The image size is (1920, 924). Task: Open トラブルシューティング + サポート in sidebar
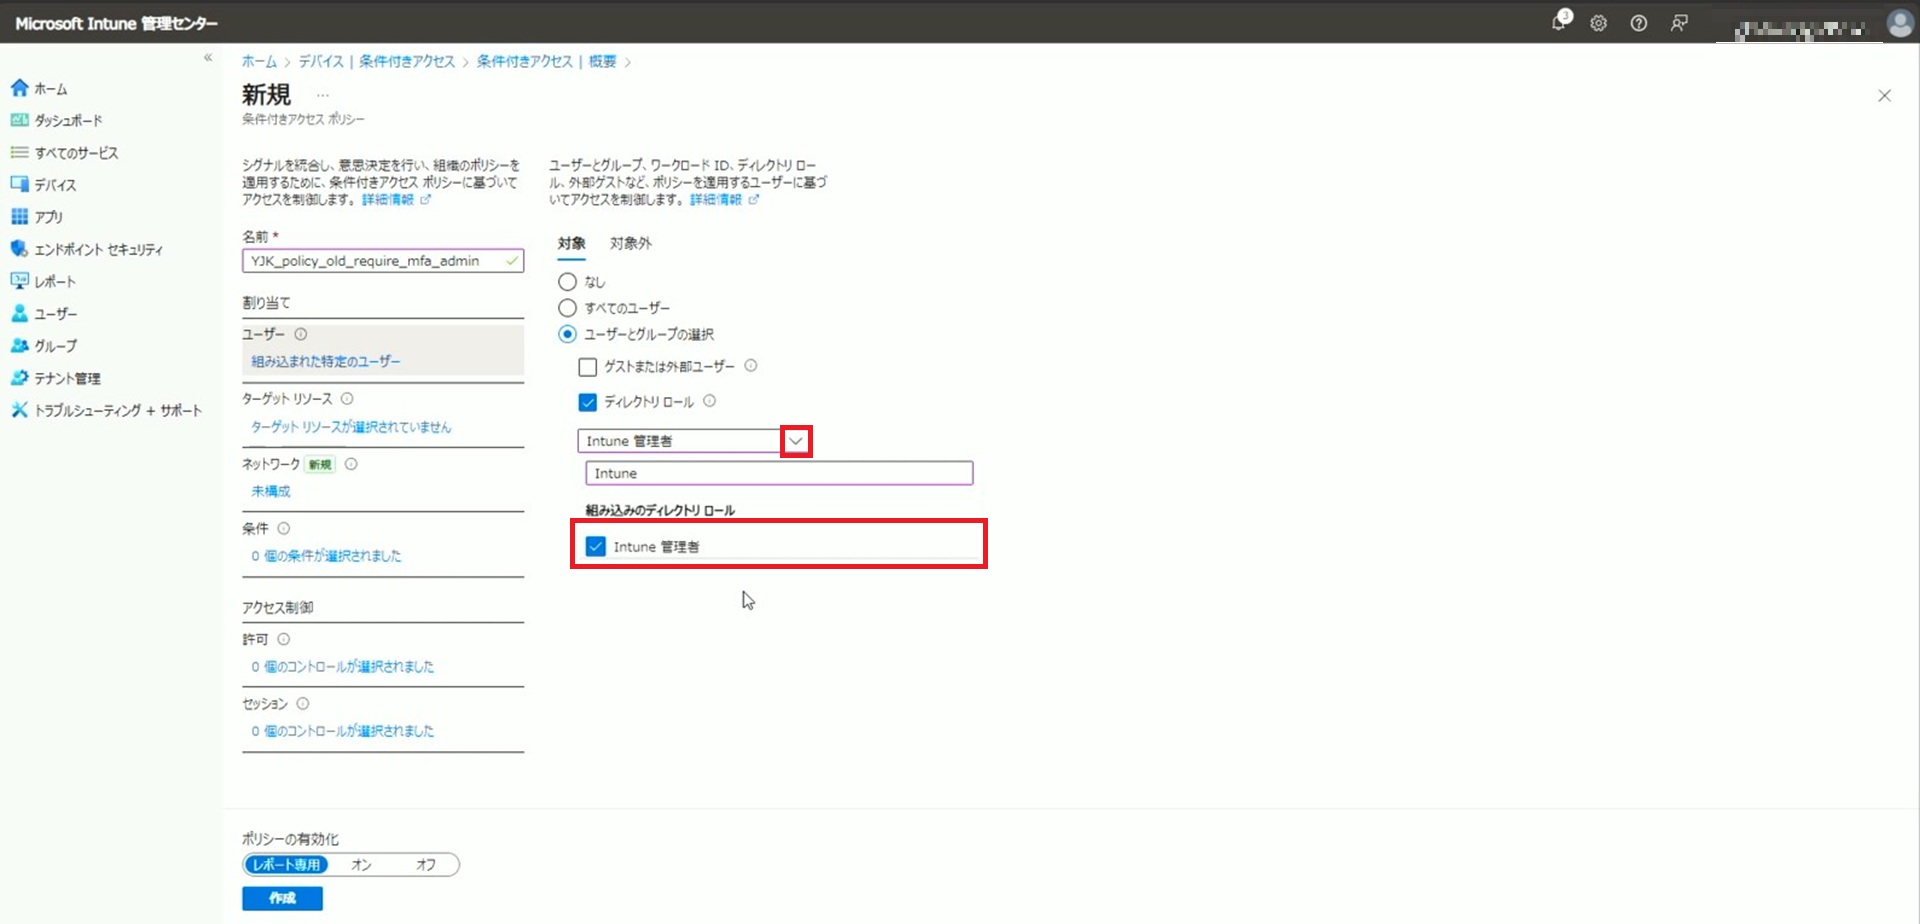pyautogui.click(x=118, y=410)
